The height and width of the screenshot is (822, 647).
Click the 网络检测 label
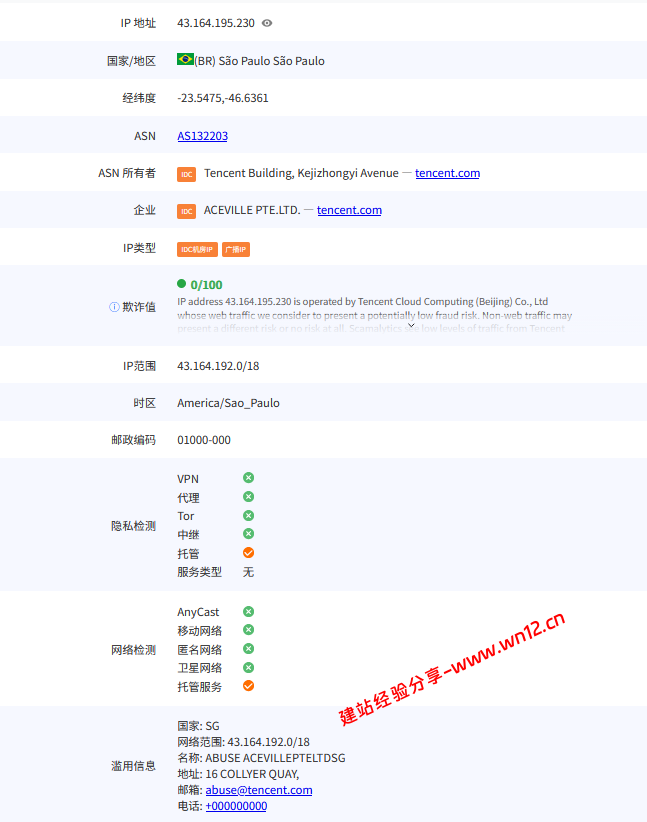[x=134, y=650]
